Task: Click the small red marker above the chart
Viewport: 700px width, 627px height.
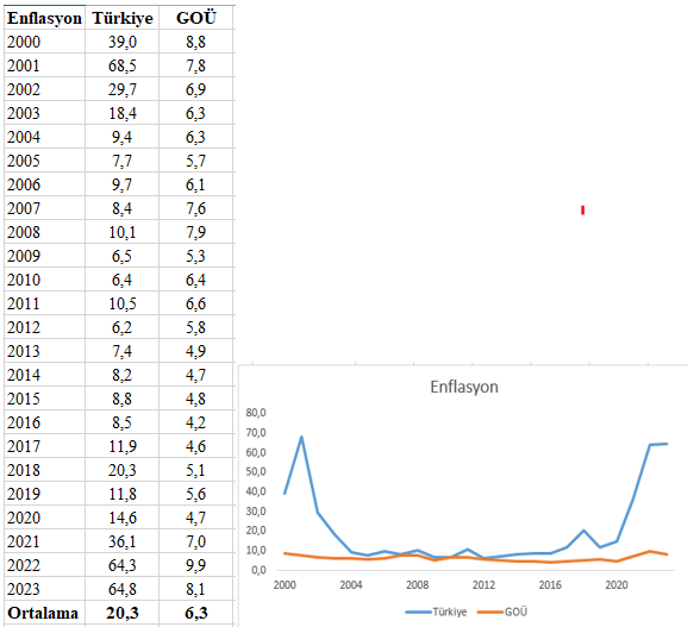Action: click(582, 210)
